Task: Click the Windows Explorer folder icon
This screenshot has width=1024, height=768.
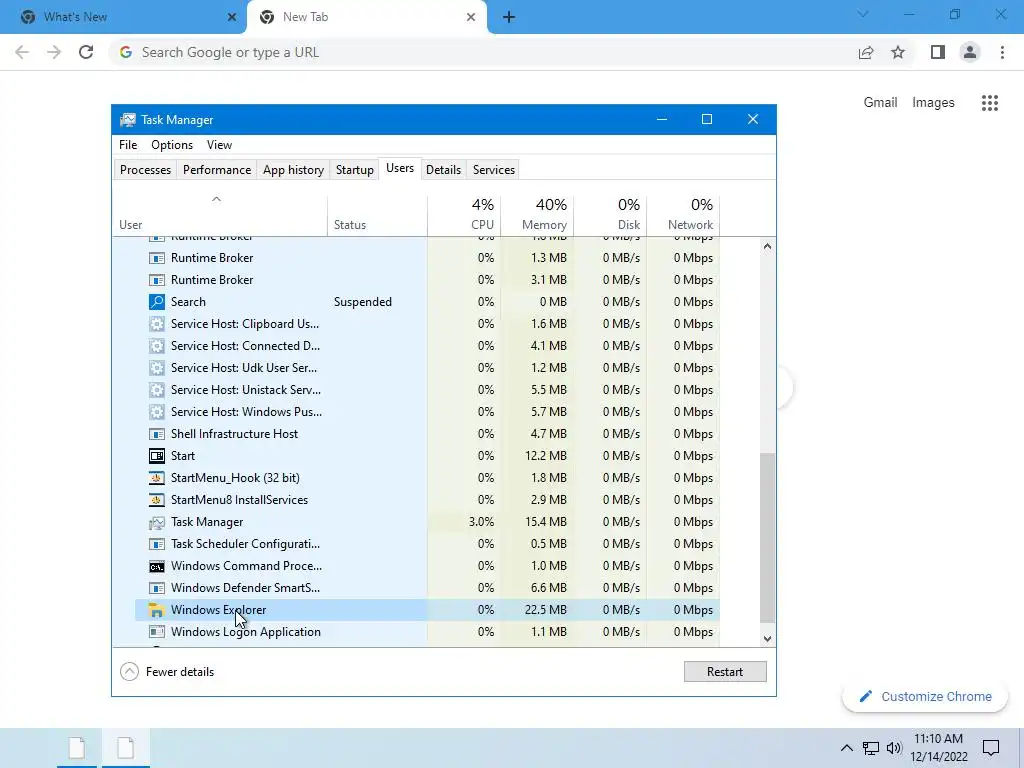Action: pos(157,610)
